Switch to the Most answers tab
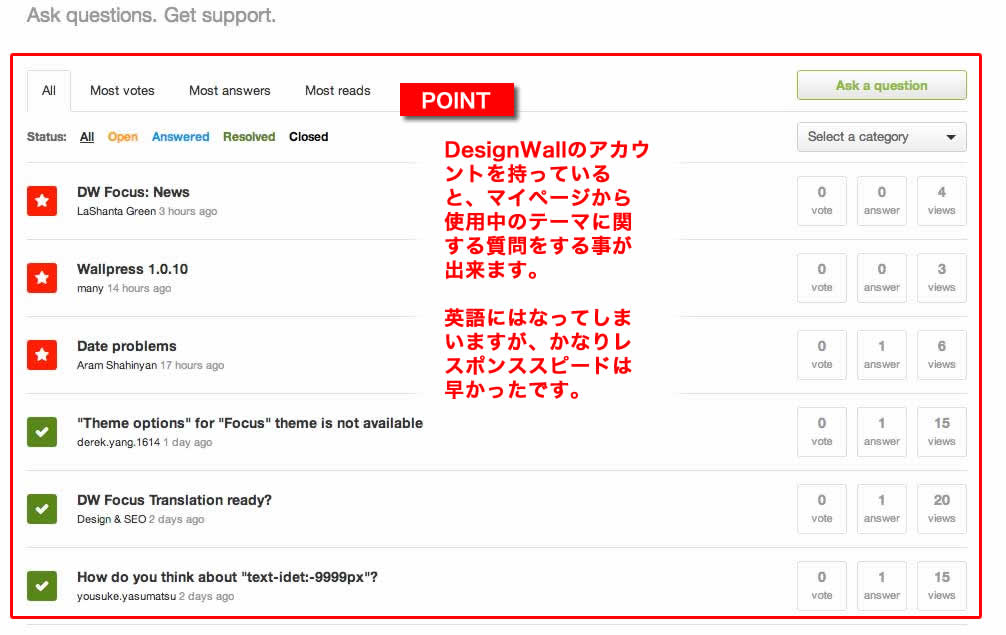Viewport: 1006px width, 635px height. tap(230, 91)
